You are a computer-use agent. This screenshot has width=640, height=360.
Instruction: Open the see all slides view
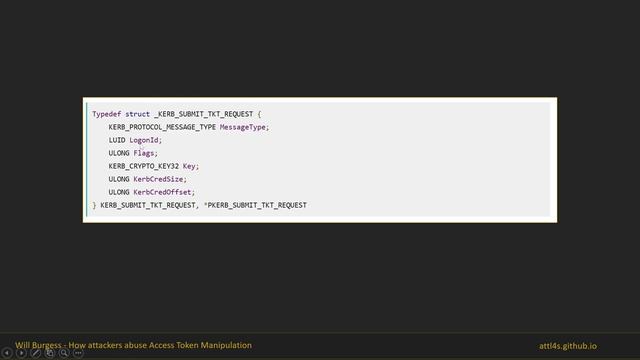(x=50, y=353)
